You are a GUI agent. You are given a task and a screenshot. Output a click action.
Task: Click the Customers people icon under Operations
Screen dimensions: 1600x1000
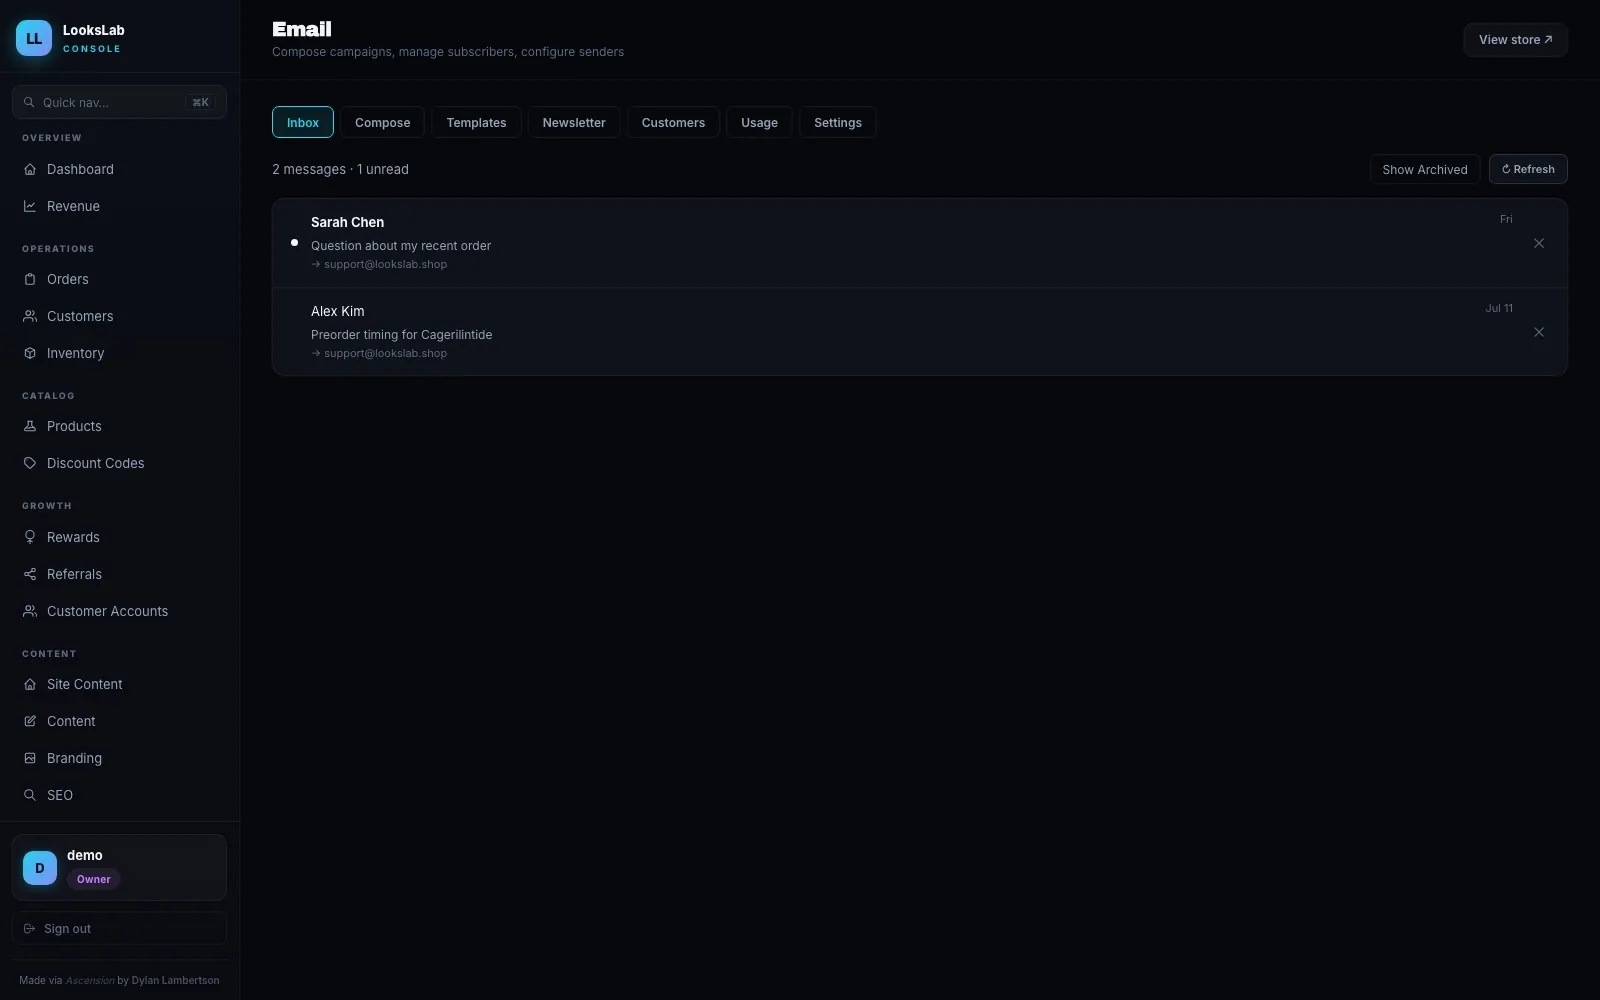coord(30,316)
